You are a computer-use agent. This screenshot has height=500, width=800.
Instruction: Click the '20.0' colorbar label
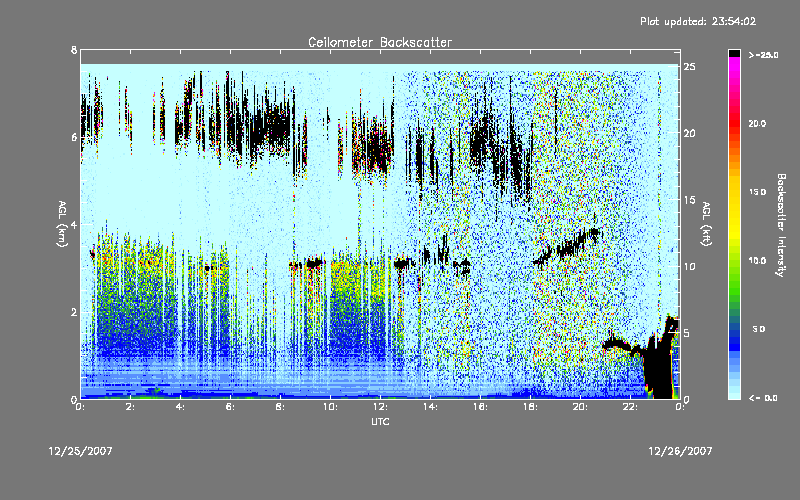(757, 124)
